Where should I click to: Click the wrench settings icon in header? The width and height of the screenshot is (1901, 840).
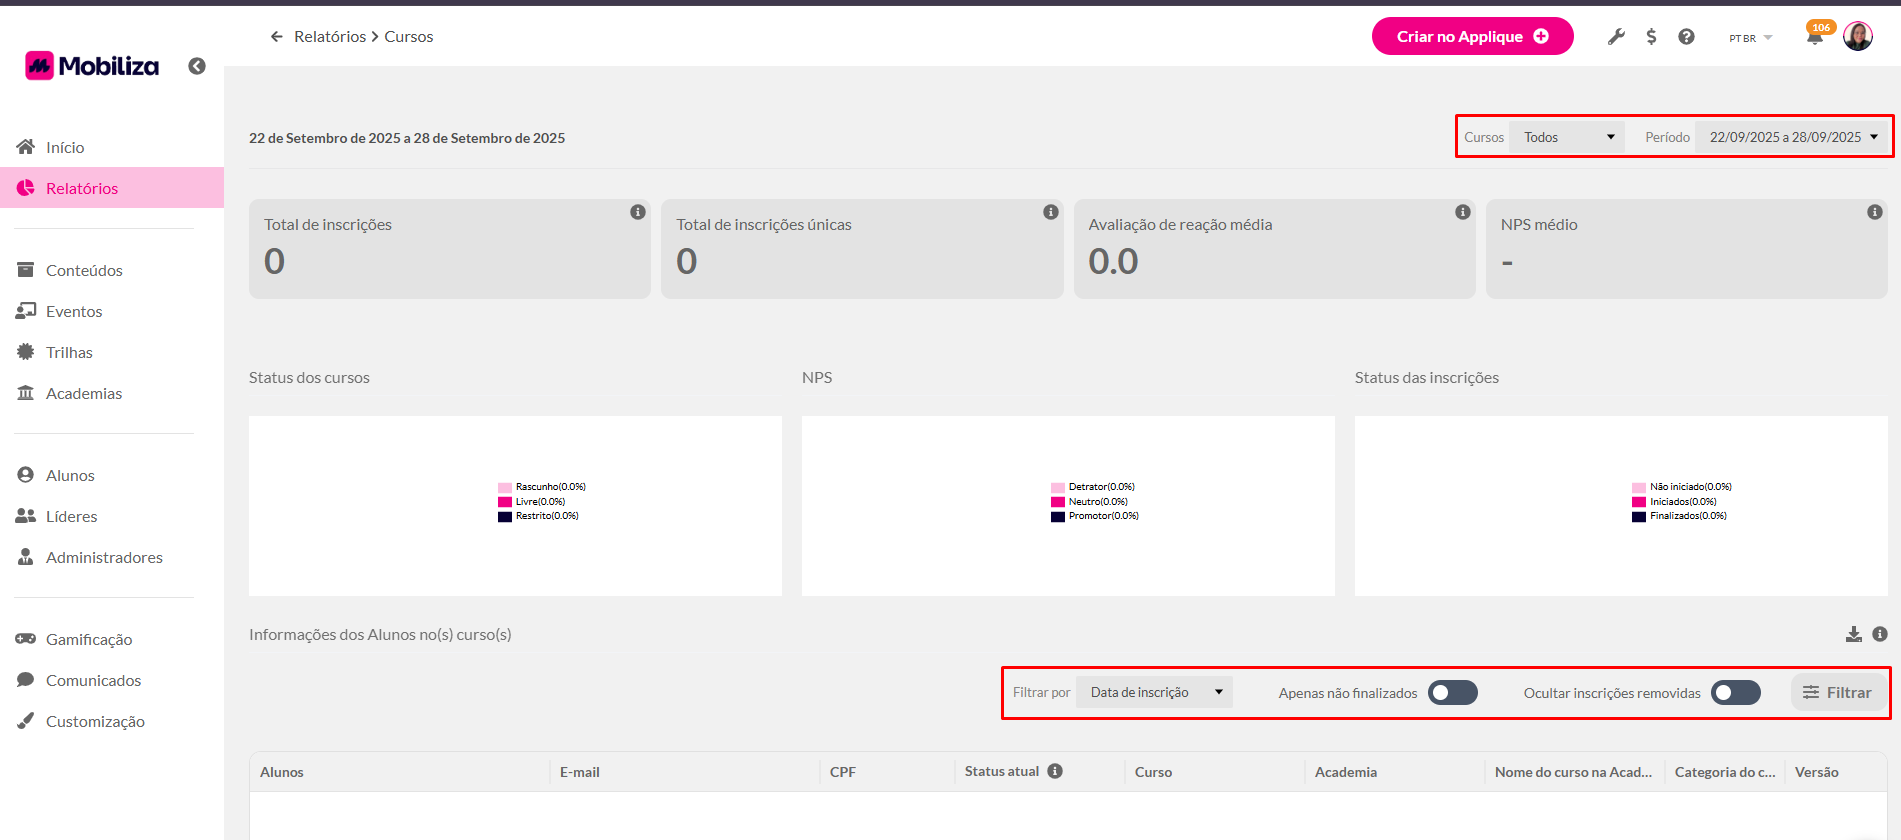1616,37
